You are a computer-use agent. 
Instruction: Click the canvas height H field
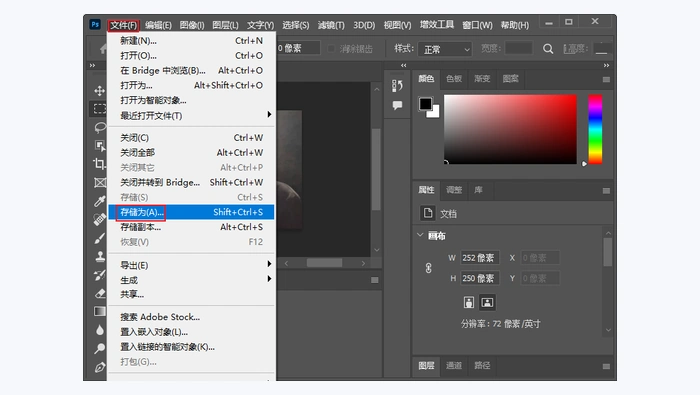tap(480, 278)
